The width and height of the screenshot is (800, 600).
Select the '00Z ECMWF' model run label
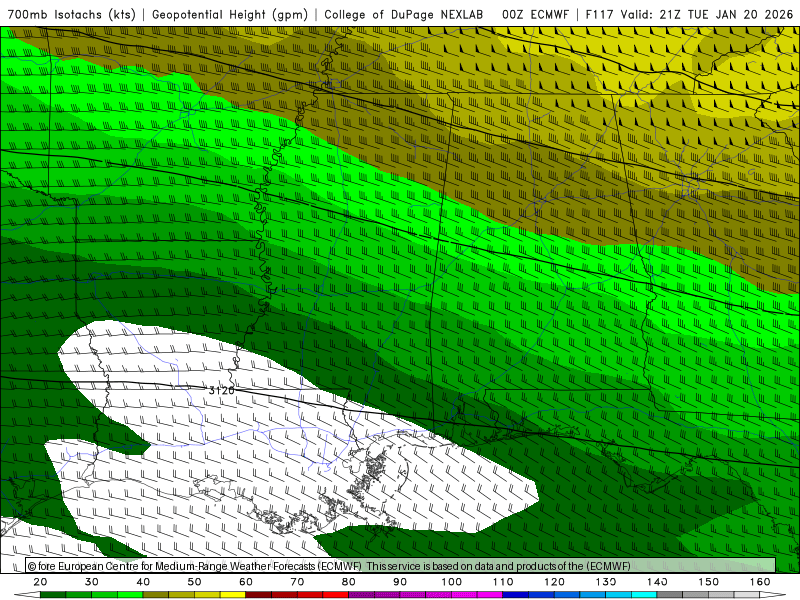click(x=535, y=14)
